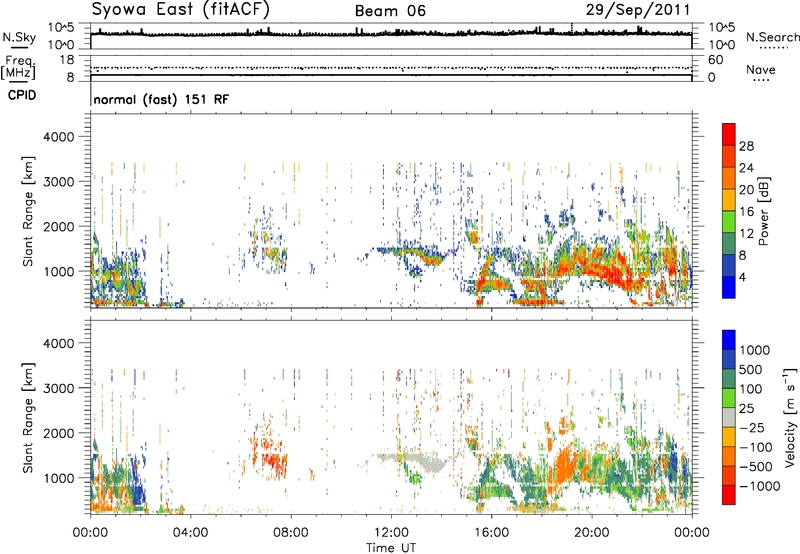Click the '60' tick on the Nave axis
800x554 pixels.
(715, 60)
